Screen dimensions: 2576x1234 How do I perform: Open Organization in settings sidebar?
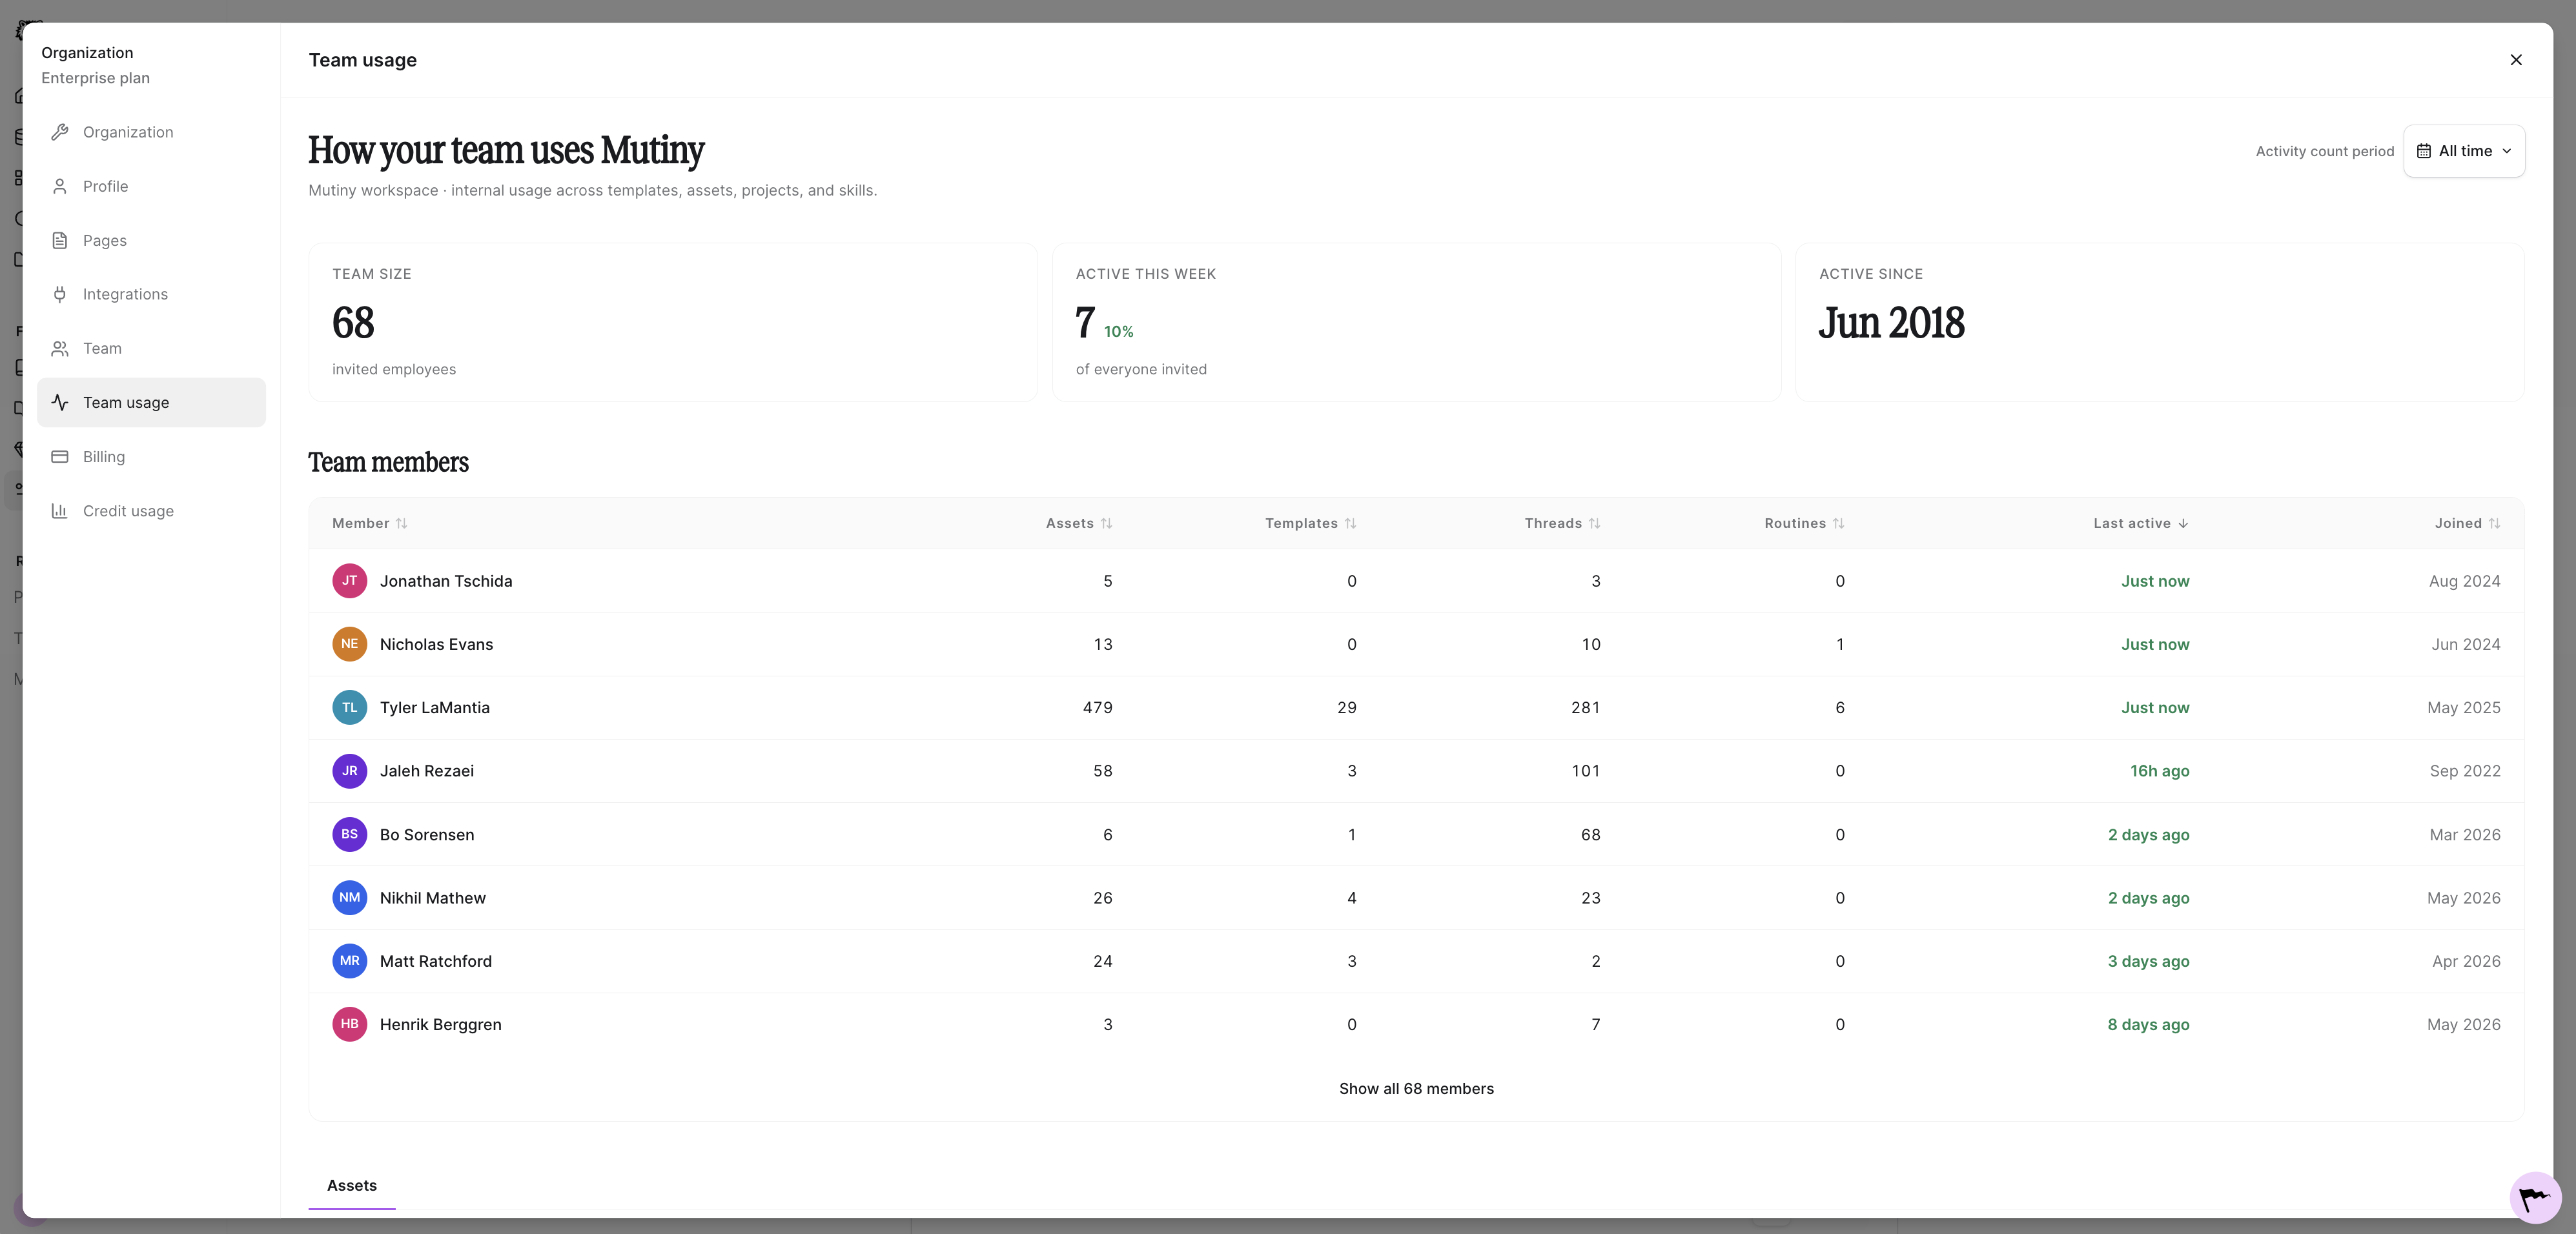pyautogui.click(x=151, y=132)
